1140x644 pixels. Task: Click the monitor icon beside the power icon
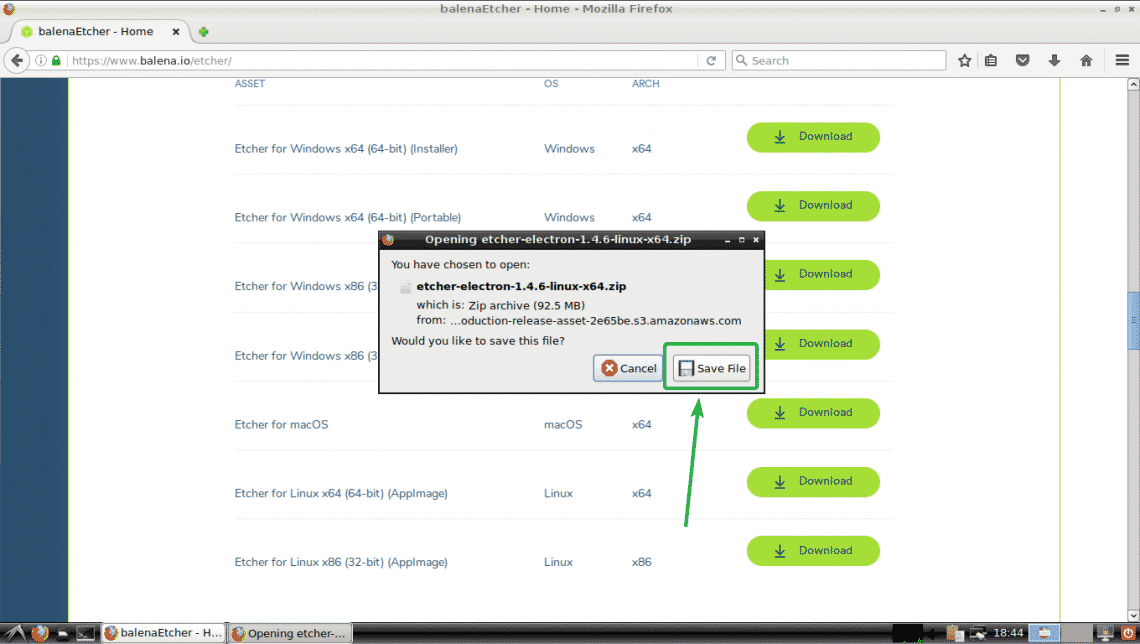pyautogui.click(x=1105, y=633)
